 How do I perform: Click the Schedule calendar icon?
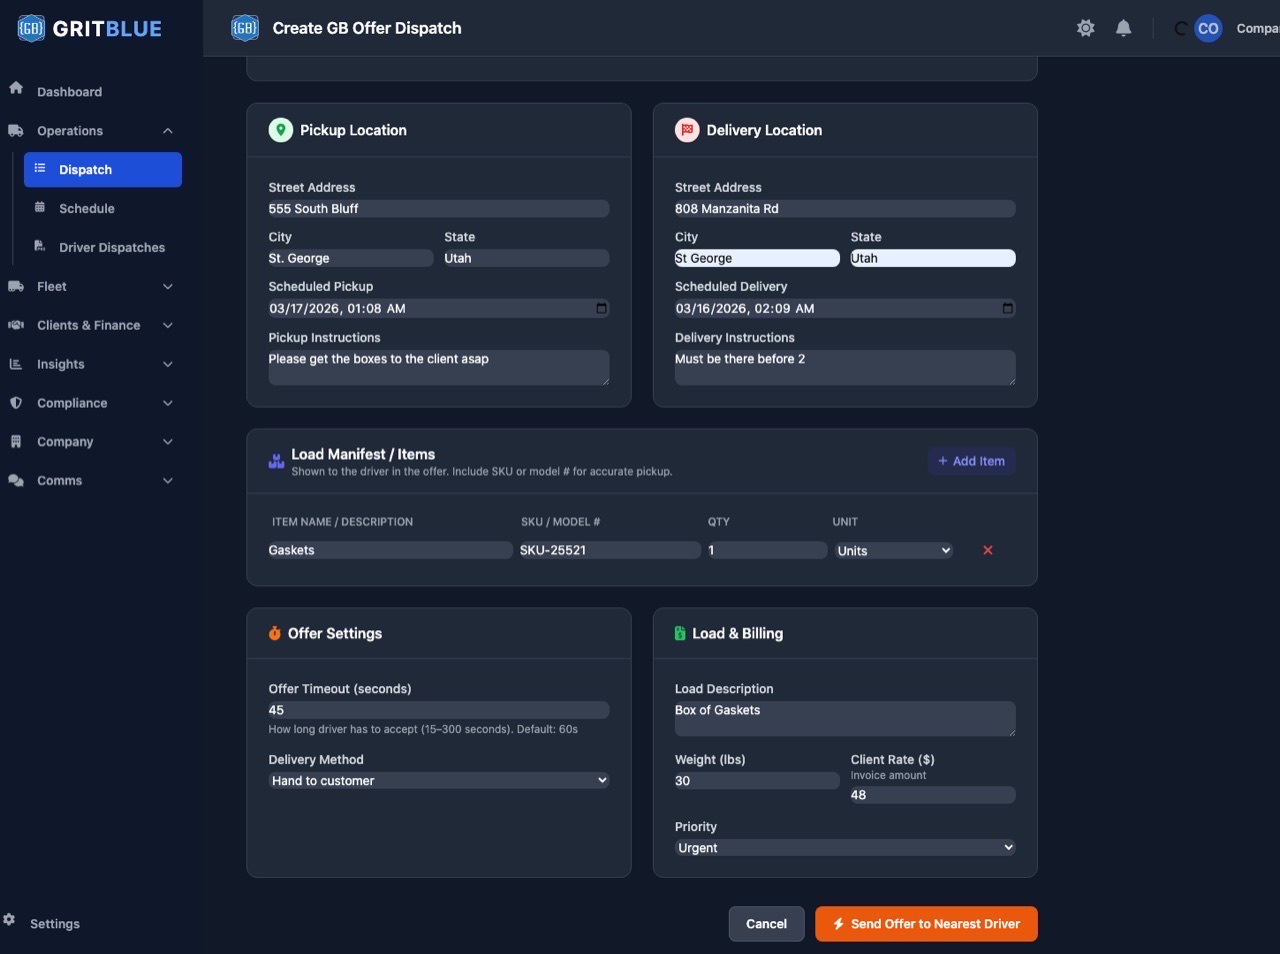40,207
